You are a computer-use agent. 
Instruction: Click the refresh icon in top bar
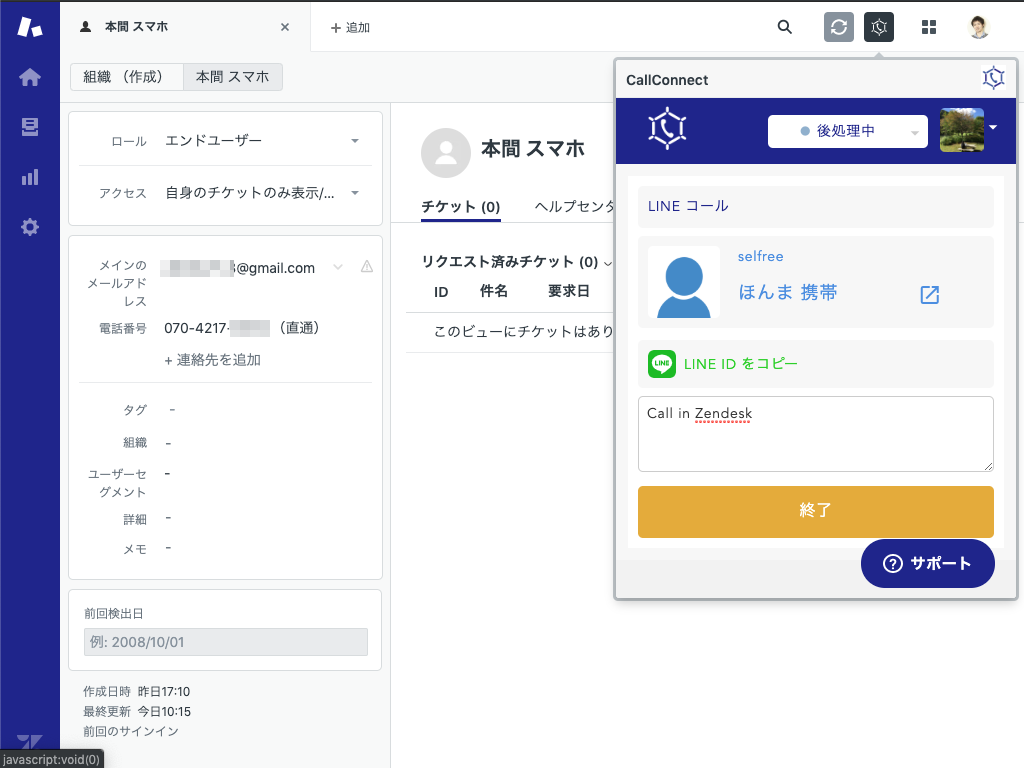(839, 27)
